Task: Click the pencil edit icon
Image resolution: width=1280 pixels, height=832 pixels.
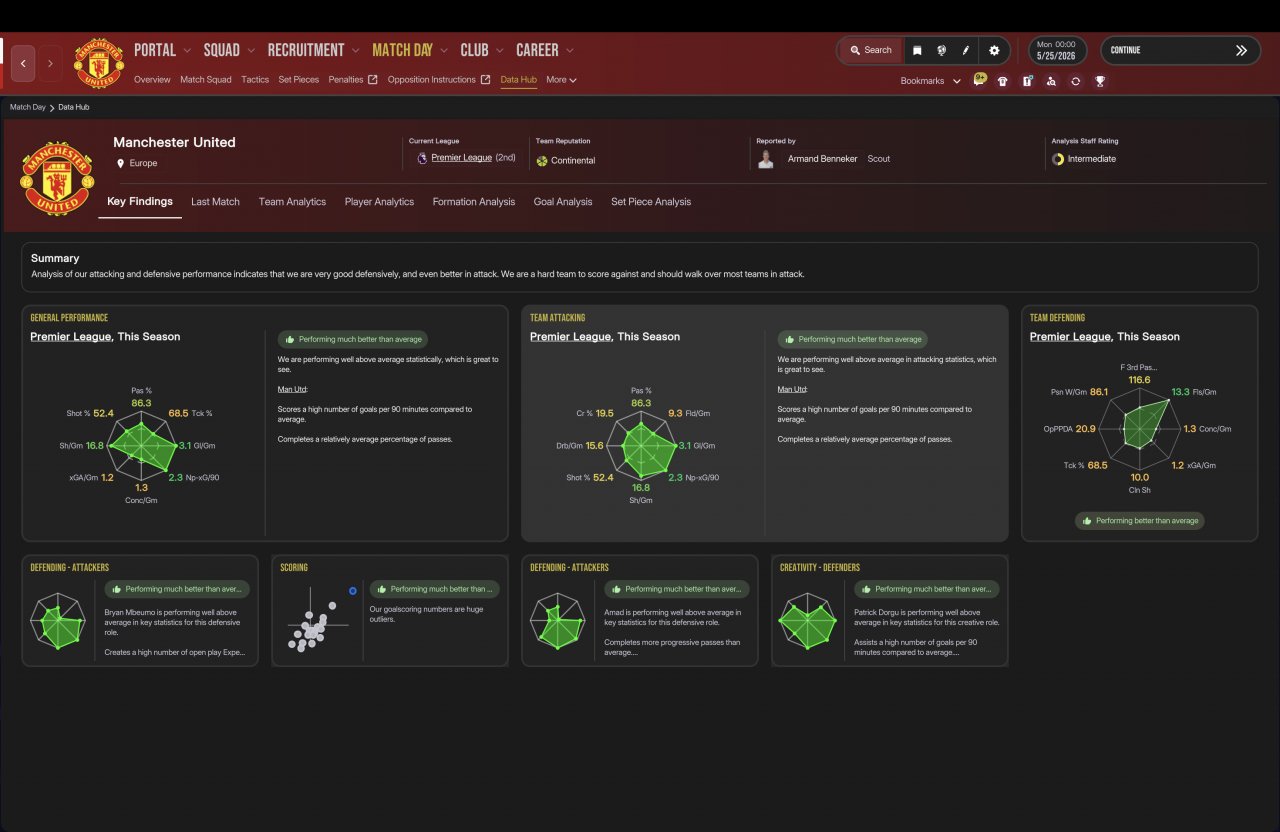Action: point(966,50)
